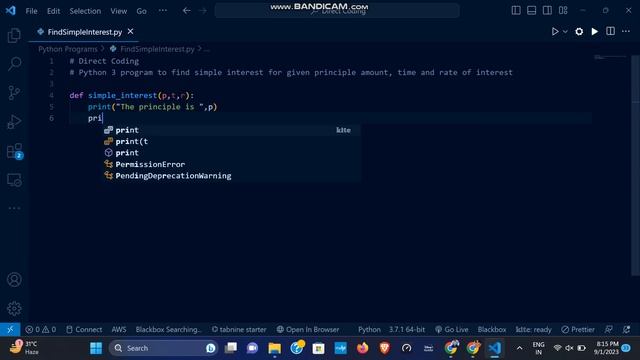Start Go Live server
This screenshot has width=640, height=360.
[451, 329]
